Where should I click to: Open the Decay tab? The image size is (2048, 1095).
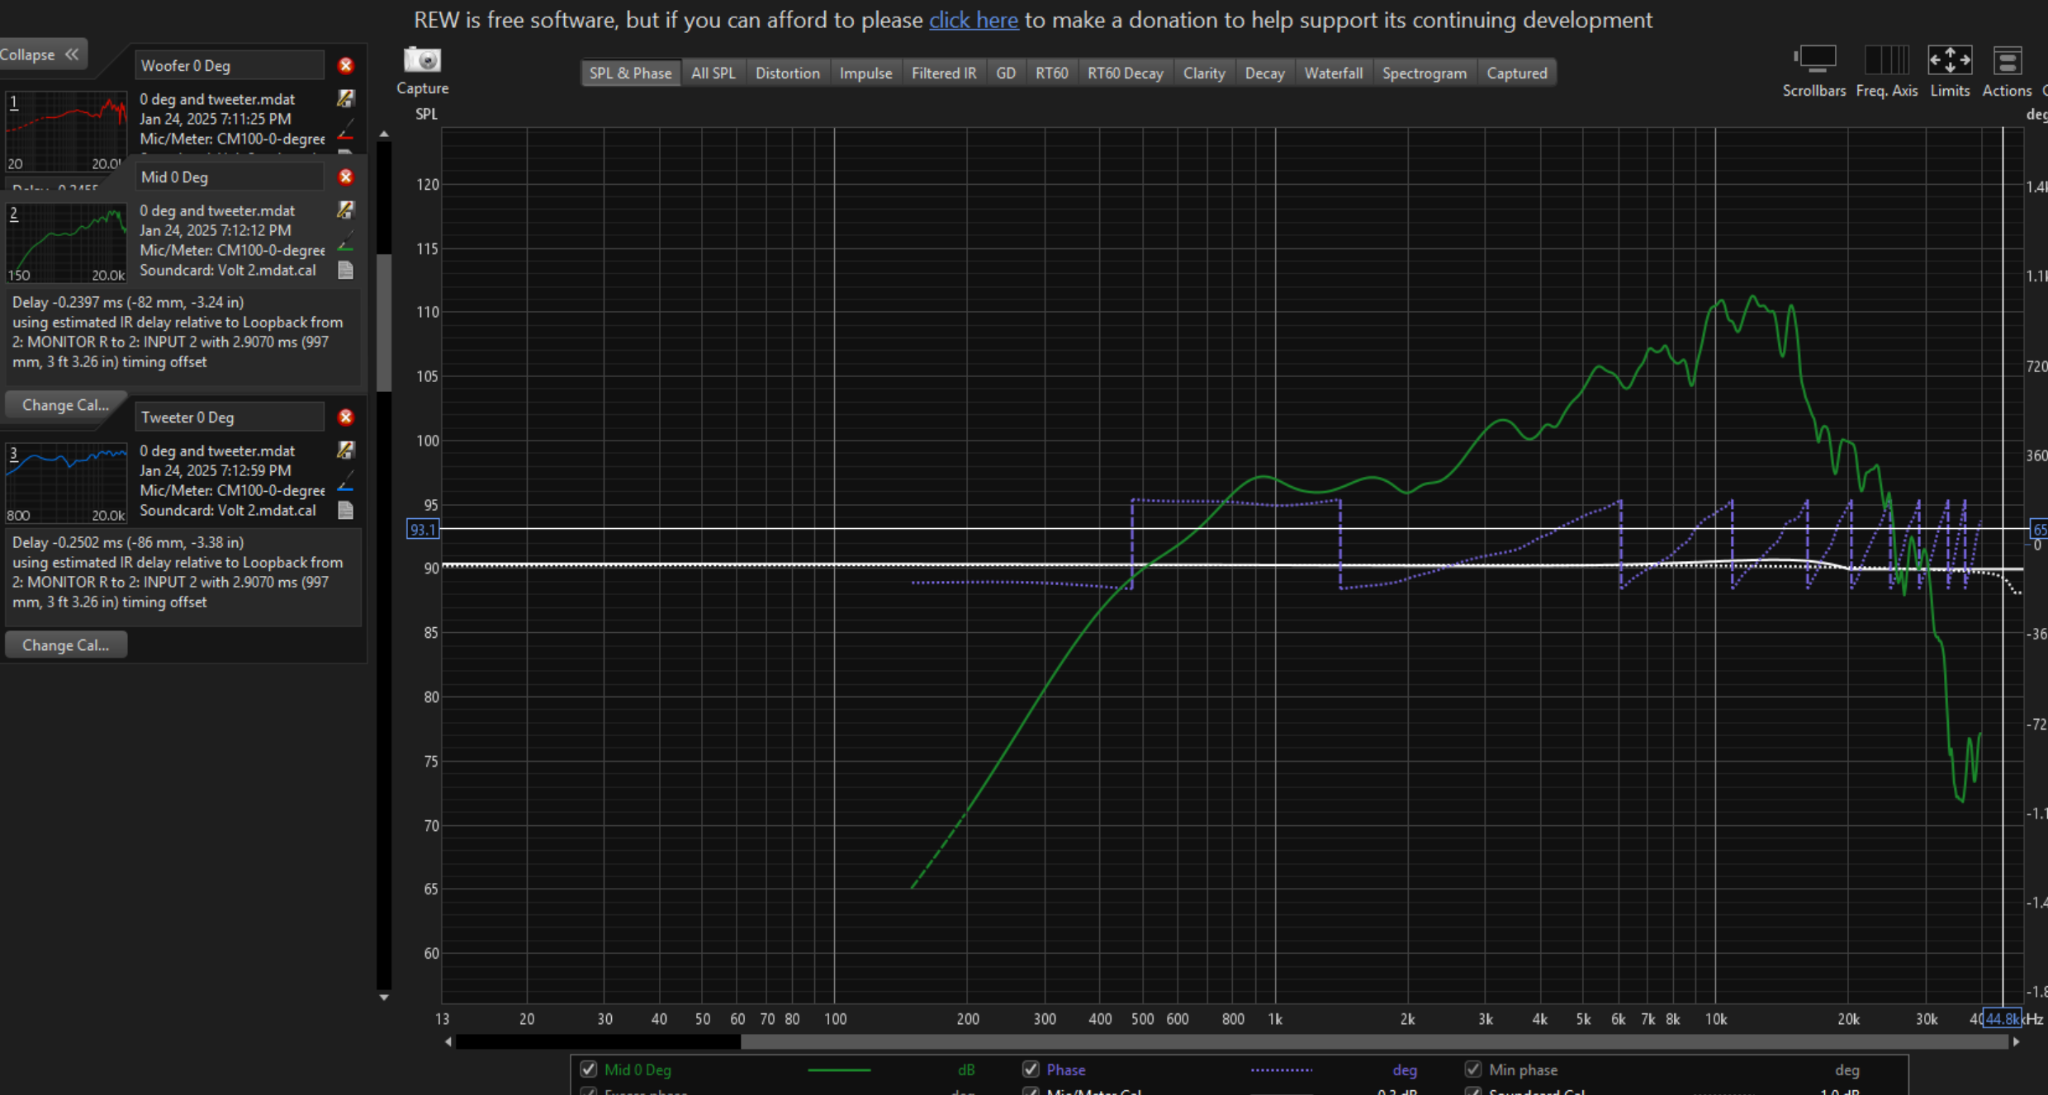(x=1264, y=73)
